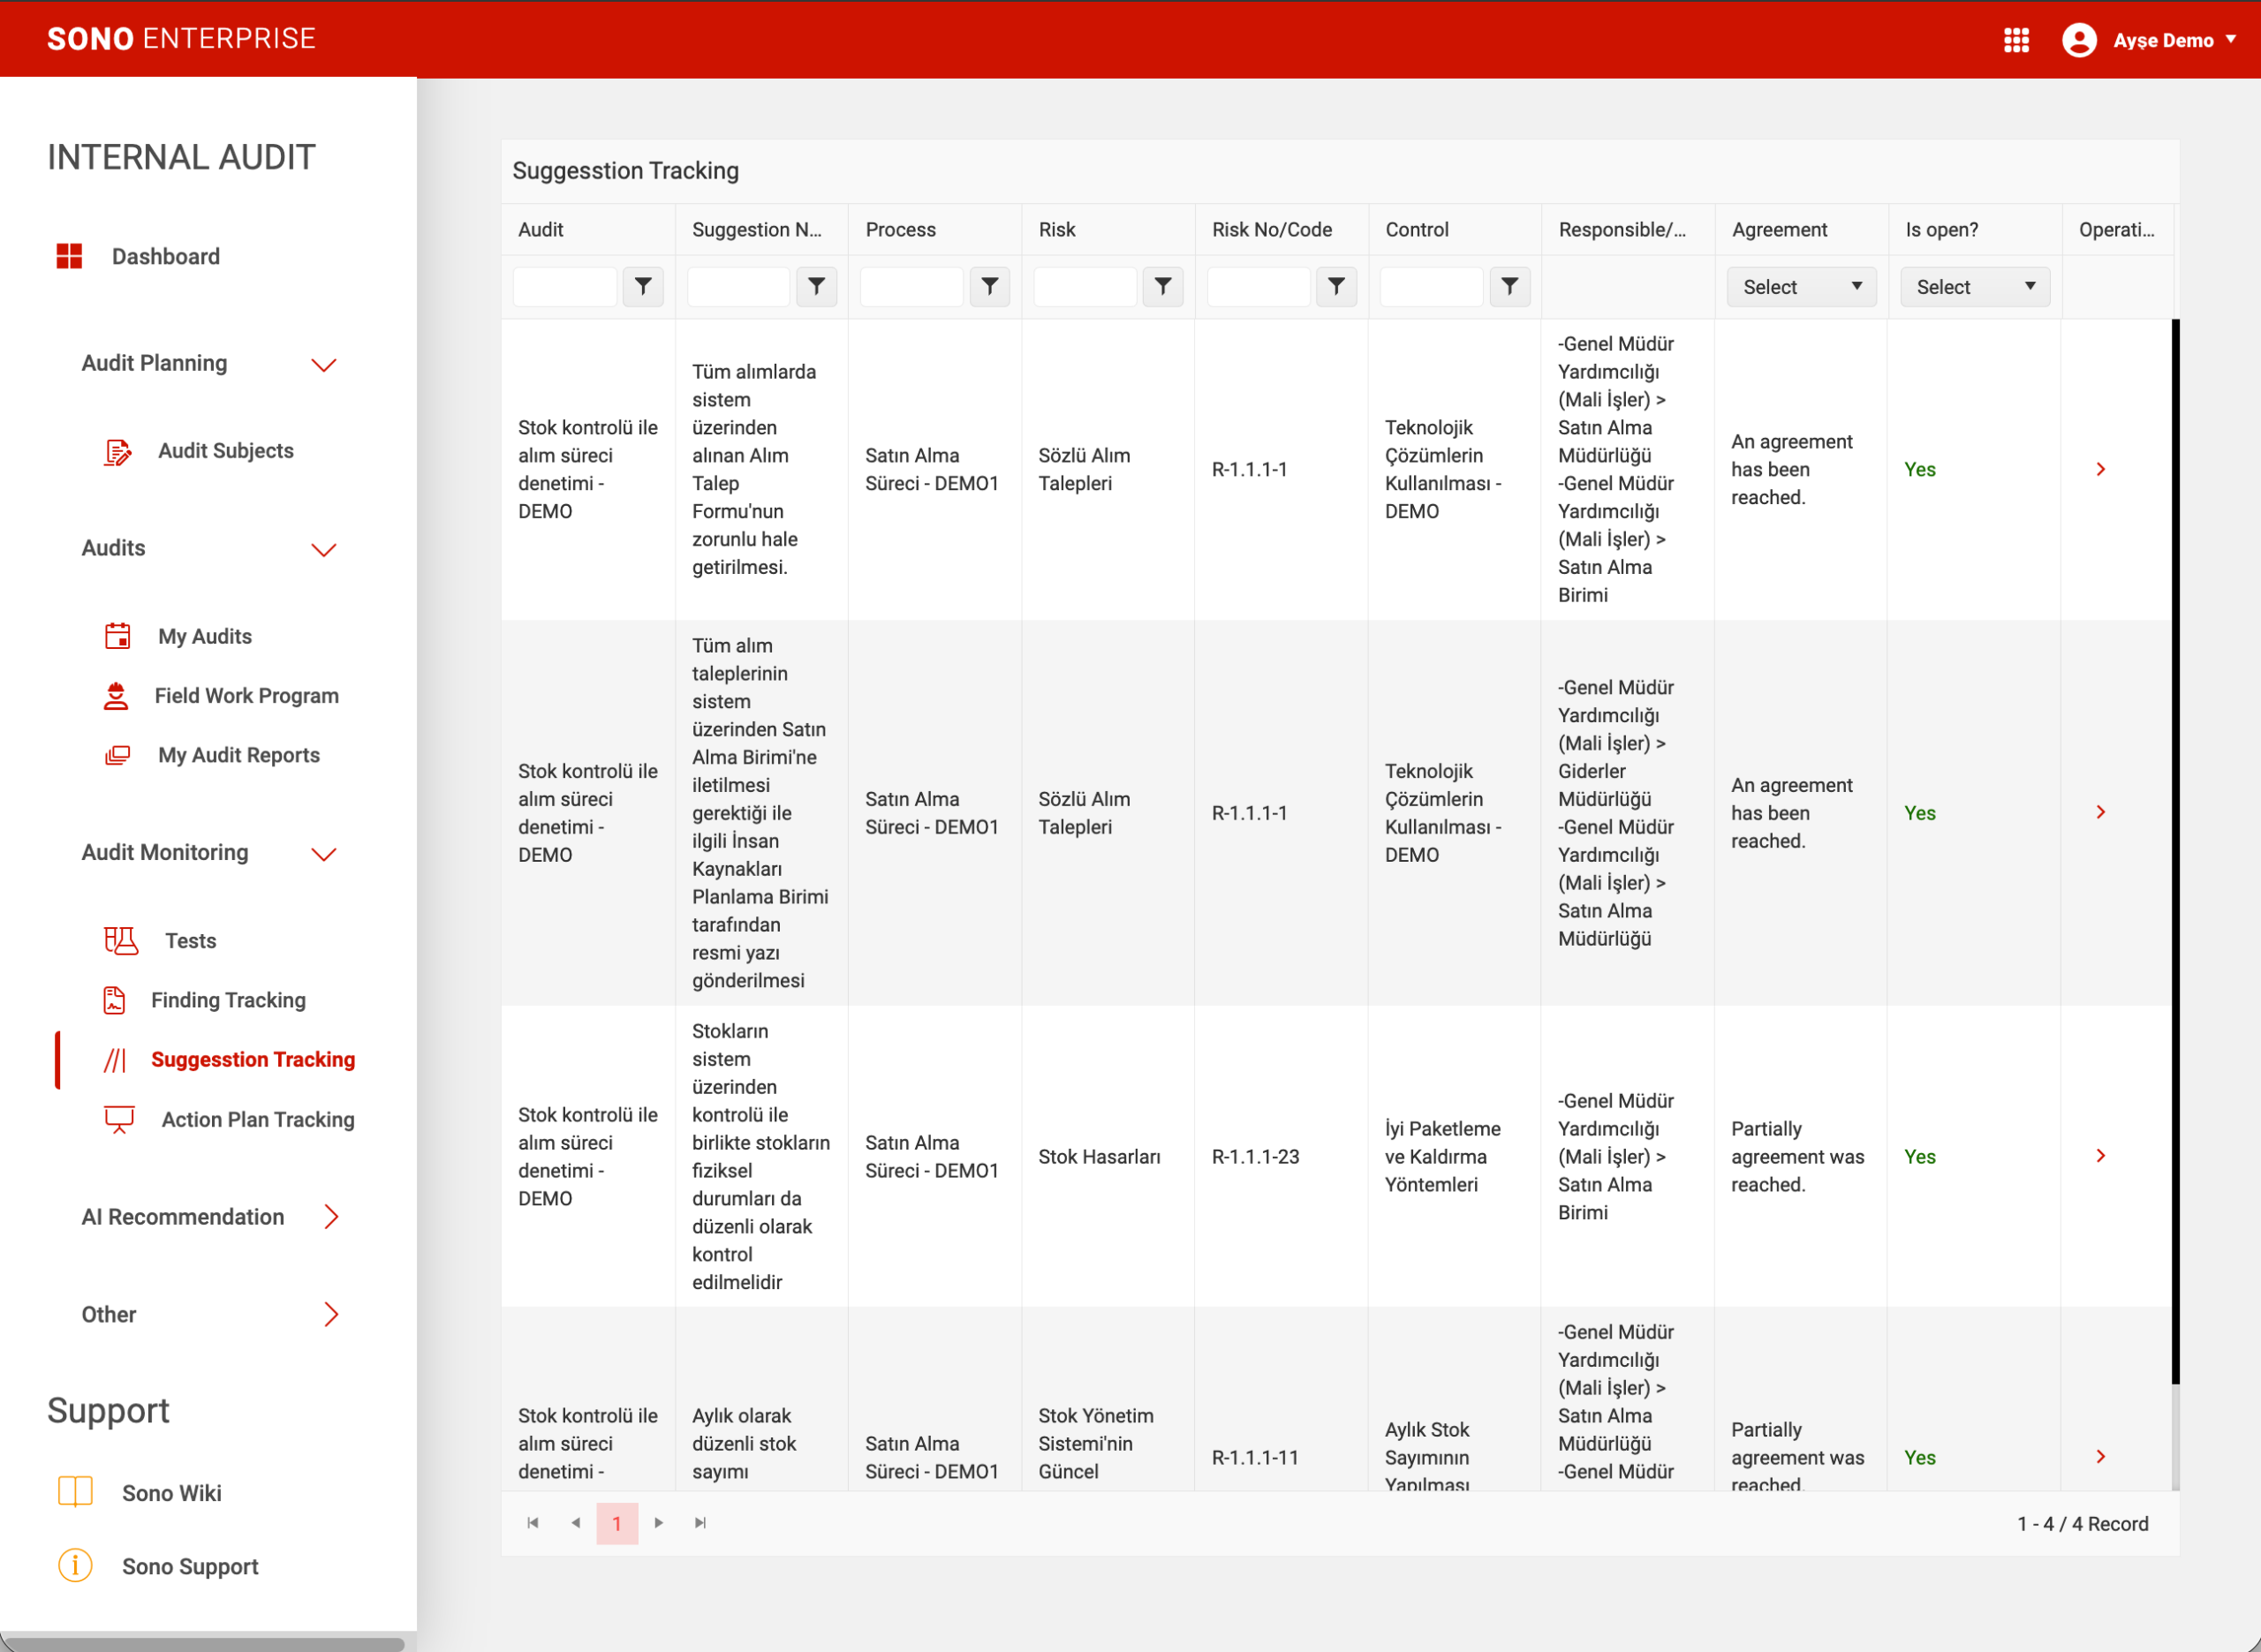Viewport: 2261px width, 1652px height.
Task: Open the Agreement Select dropdown
Action: [1801, 287]
